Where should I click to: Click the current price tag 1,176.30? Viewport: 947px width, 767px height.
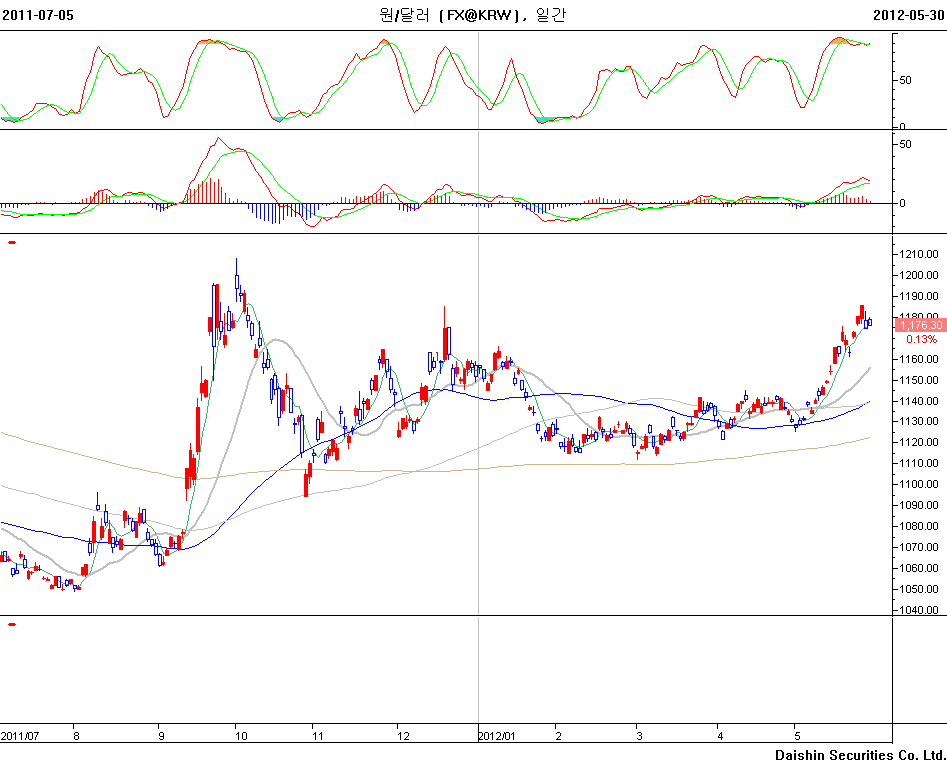click(x=920, y=325)
